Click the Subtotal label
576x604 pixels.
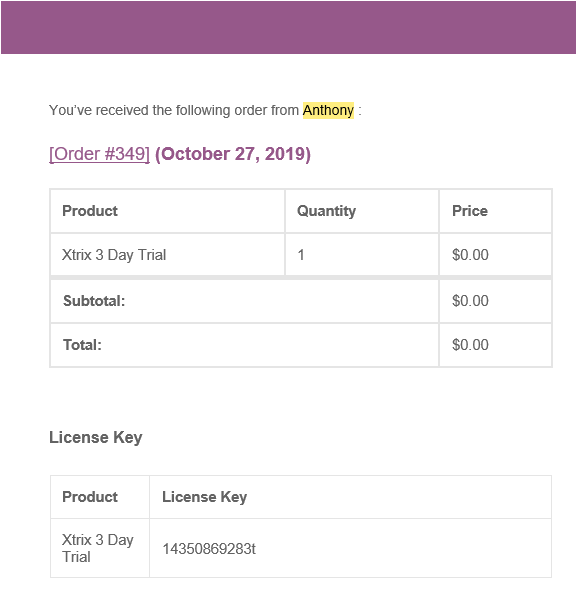point(94,301)
